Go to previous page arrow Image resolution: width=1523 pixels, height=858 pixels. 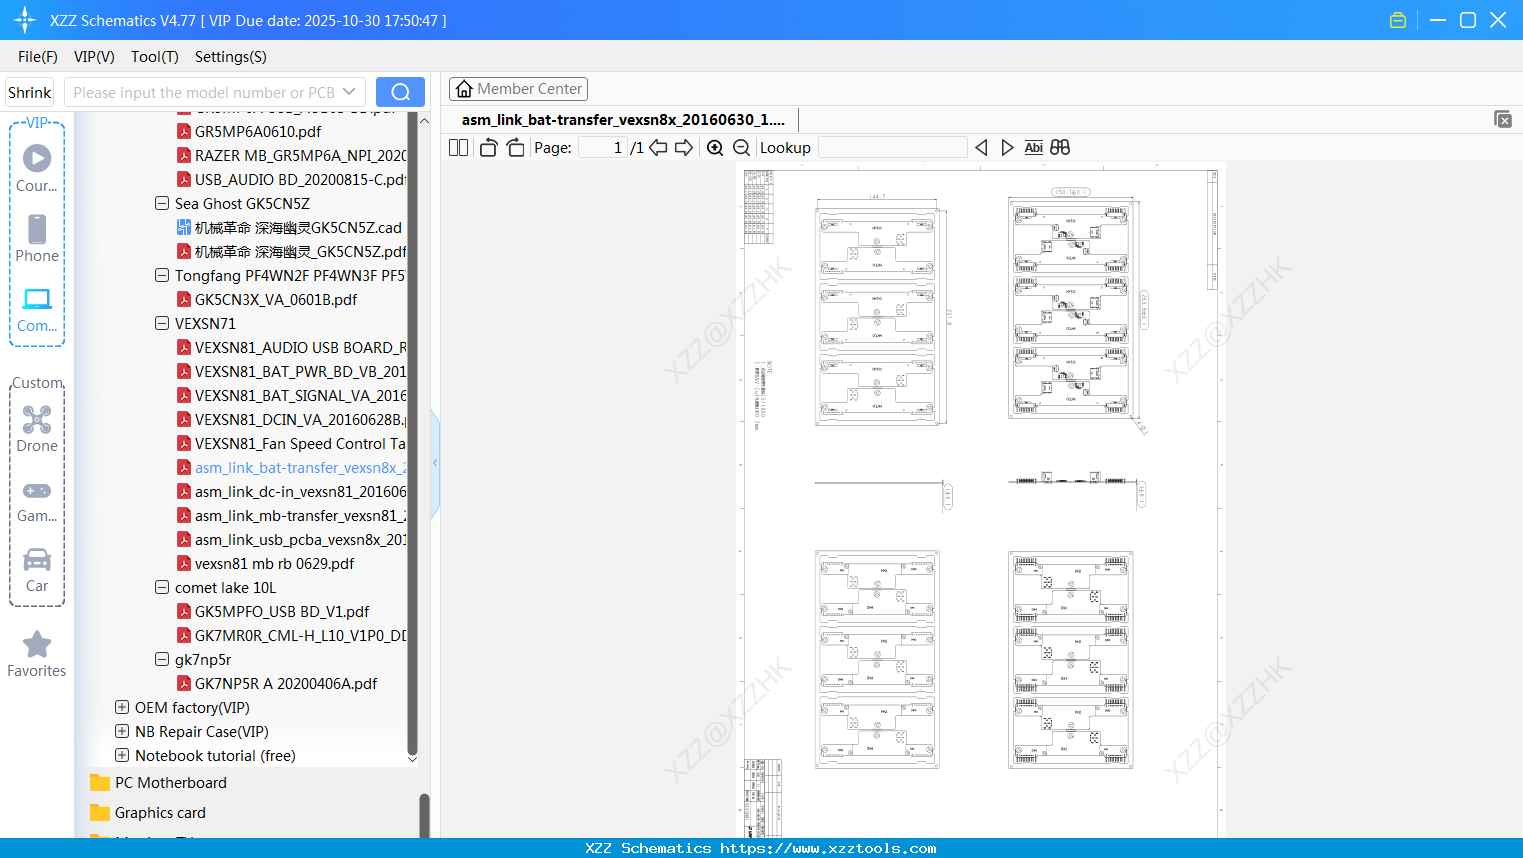click(x=658, y=147)
